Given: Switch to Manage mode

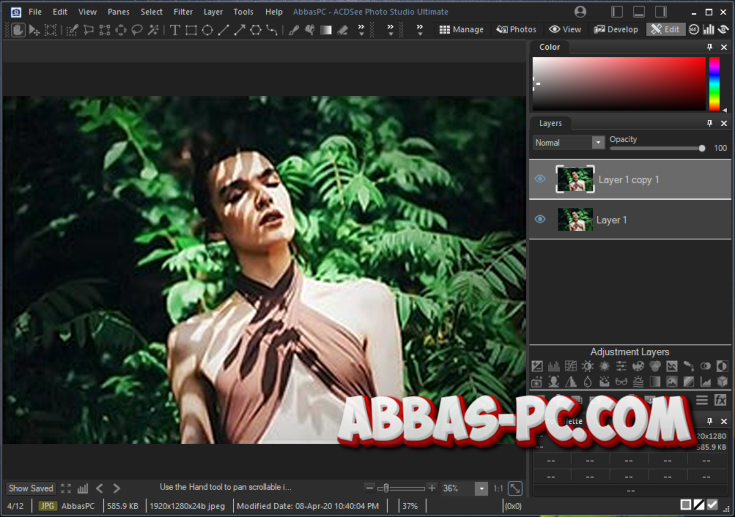Looking at the screenshot, I should pos(461,30).
